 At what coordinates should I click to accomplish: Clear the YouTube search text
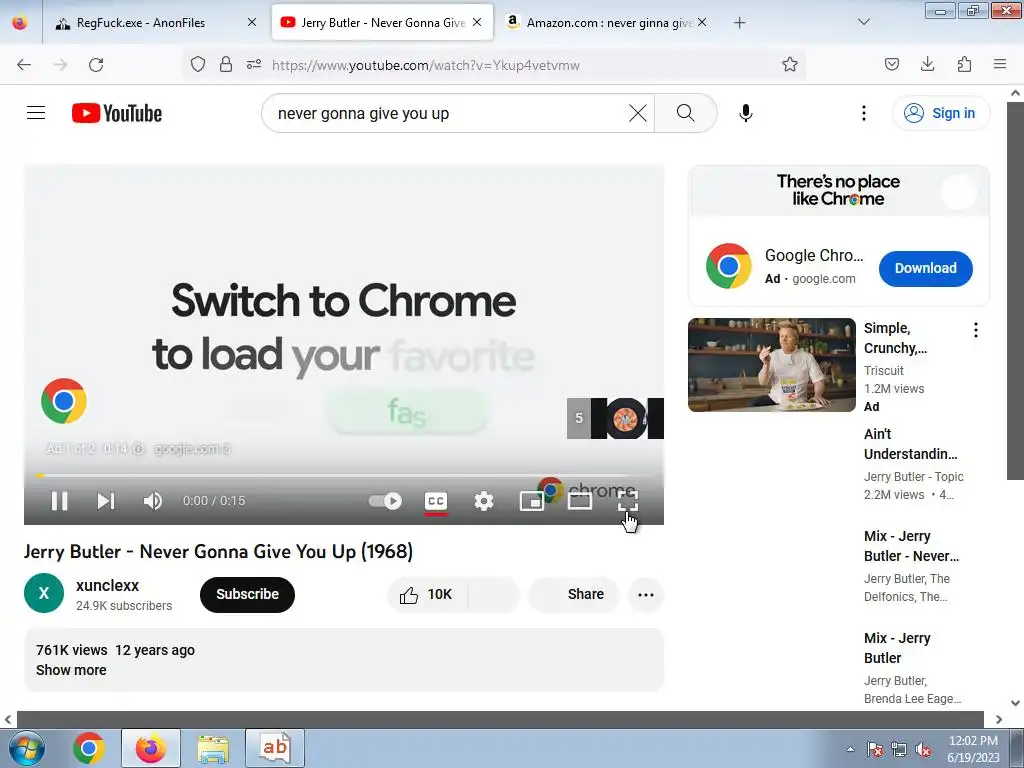pos(637,113)
